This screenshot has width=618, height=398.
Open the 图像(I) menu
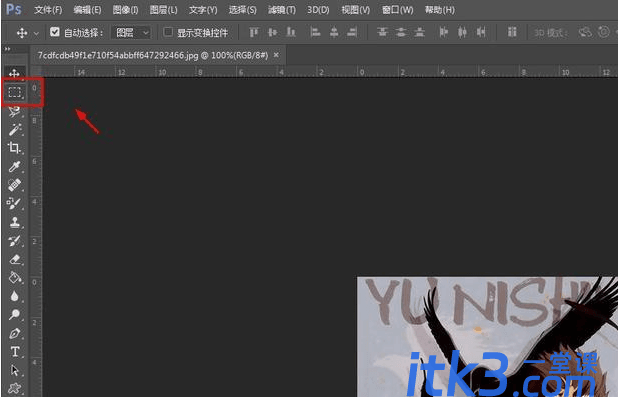[125, 10]
